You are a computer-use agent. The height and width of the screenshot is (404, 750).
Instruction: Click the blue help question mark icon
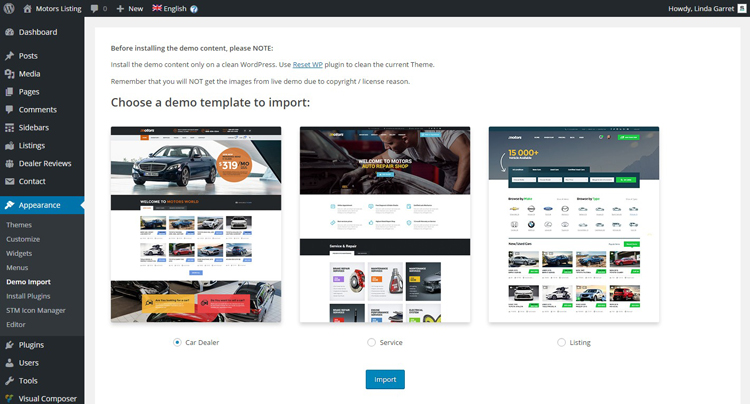pyautogui.click(x=194, y=9)
